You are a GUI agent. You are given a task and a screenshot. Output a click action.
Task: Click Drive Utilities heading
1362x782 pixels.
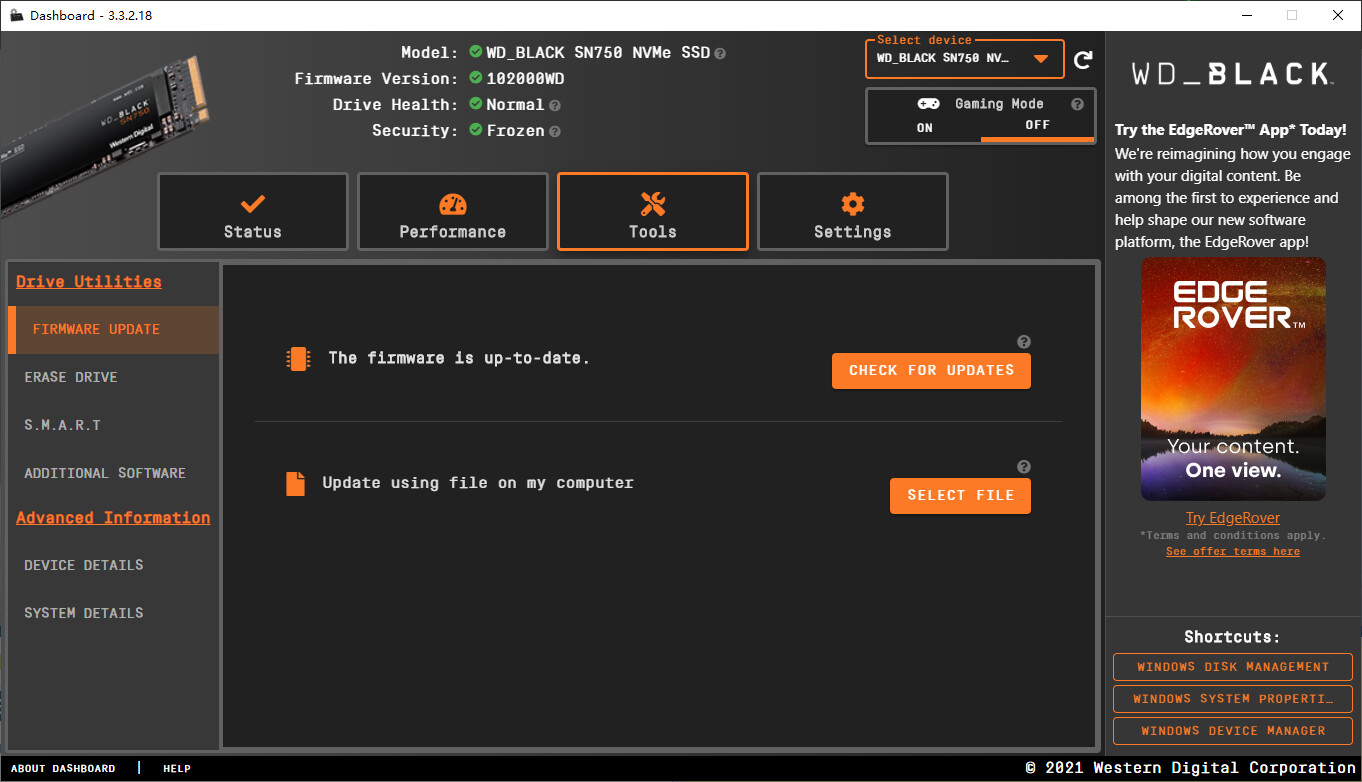89,282
